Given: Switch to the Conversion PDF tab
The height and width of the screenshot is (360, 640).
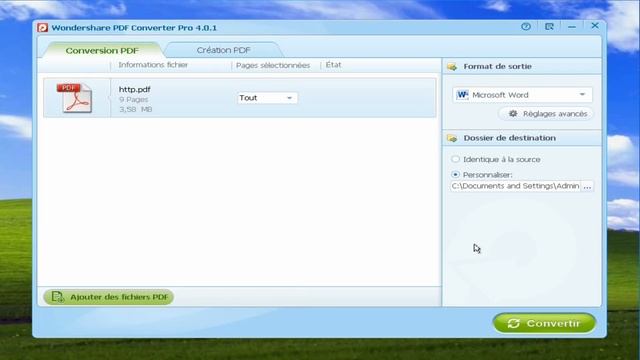Looking at the screenshot, I should click(102, 51).
